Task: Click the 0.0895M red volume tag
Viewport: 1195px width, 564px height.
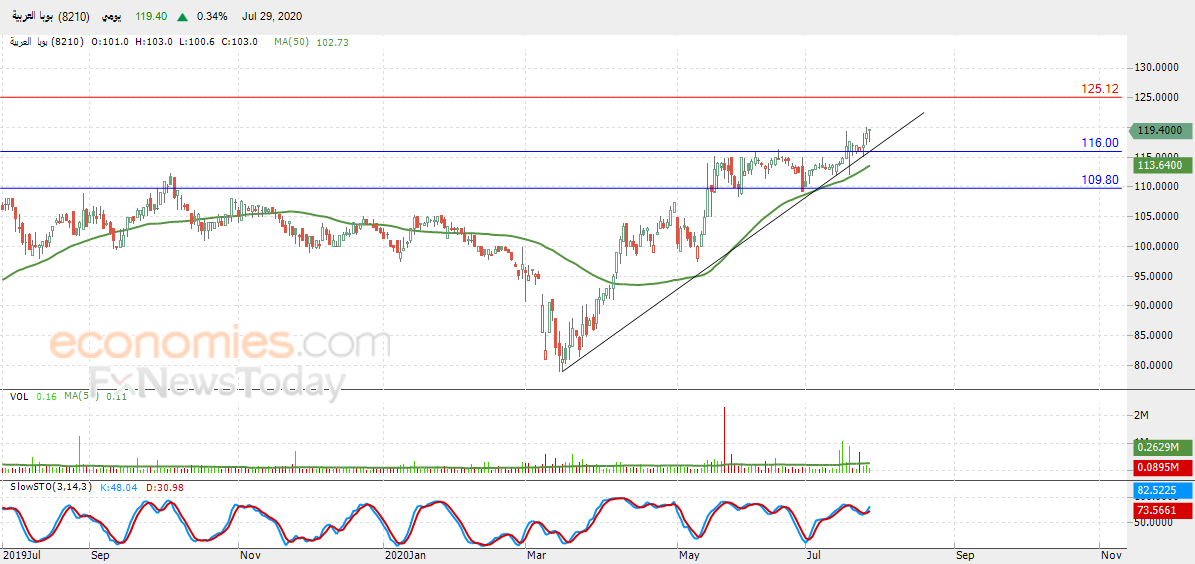Action: point(1160,466)
